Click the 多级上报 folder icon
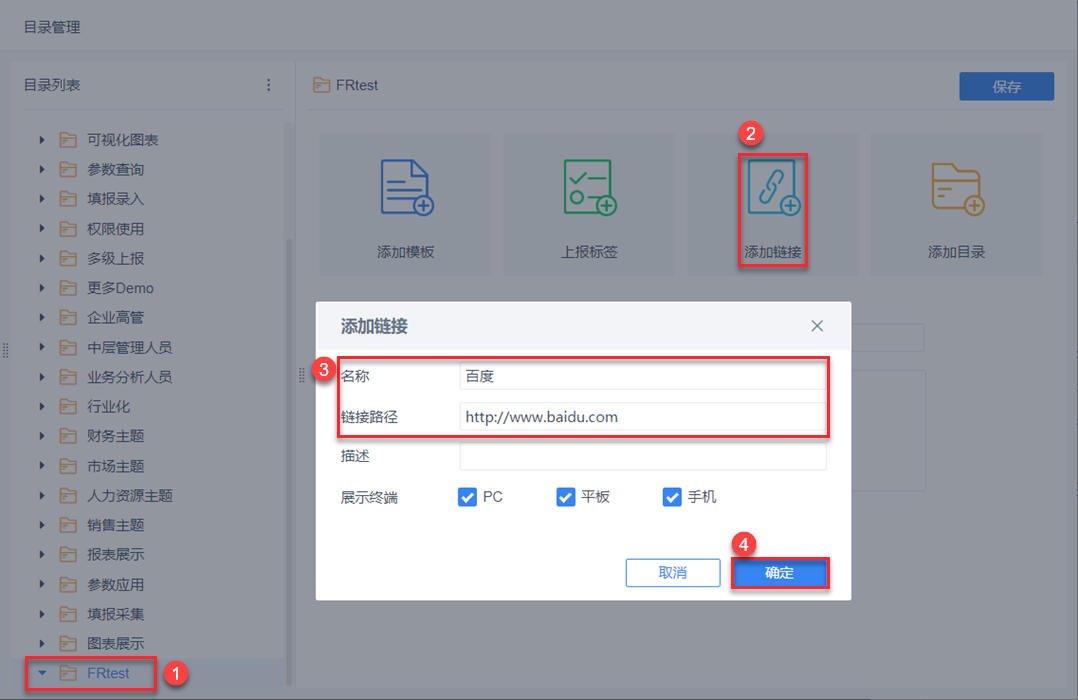1078x700 pixels. pyautogui.click(x=68, y=259)
